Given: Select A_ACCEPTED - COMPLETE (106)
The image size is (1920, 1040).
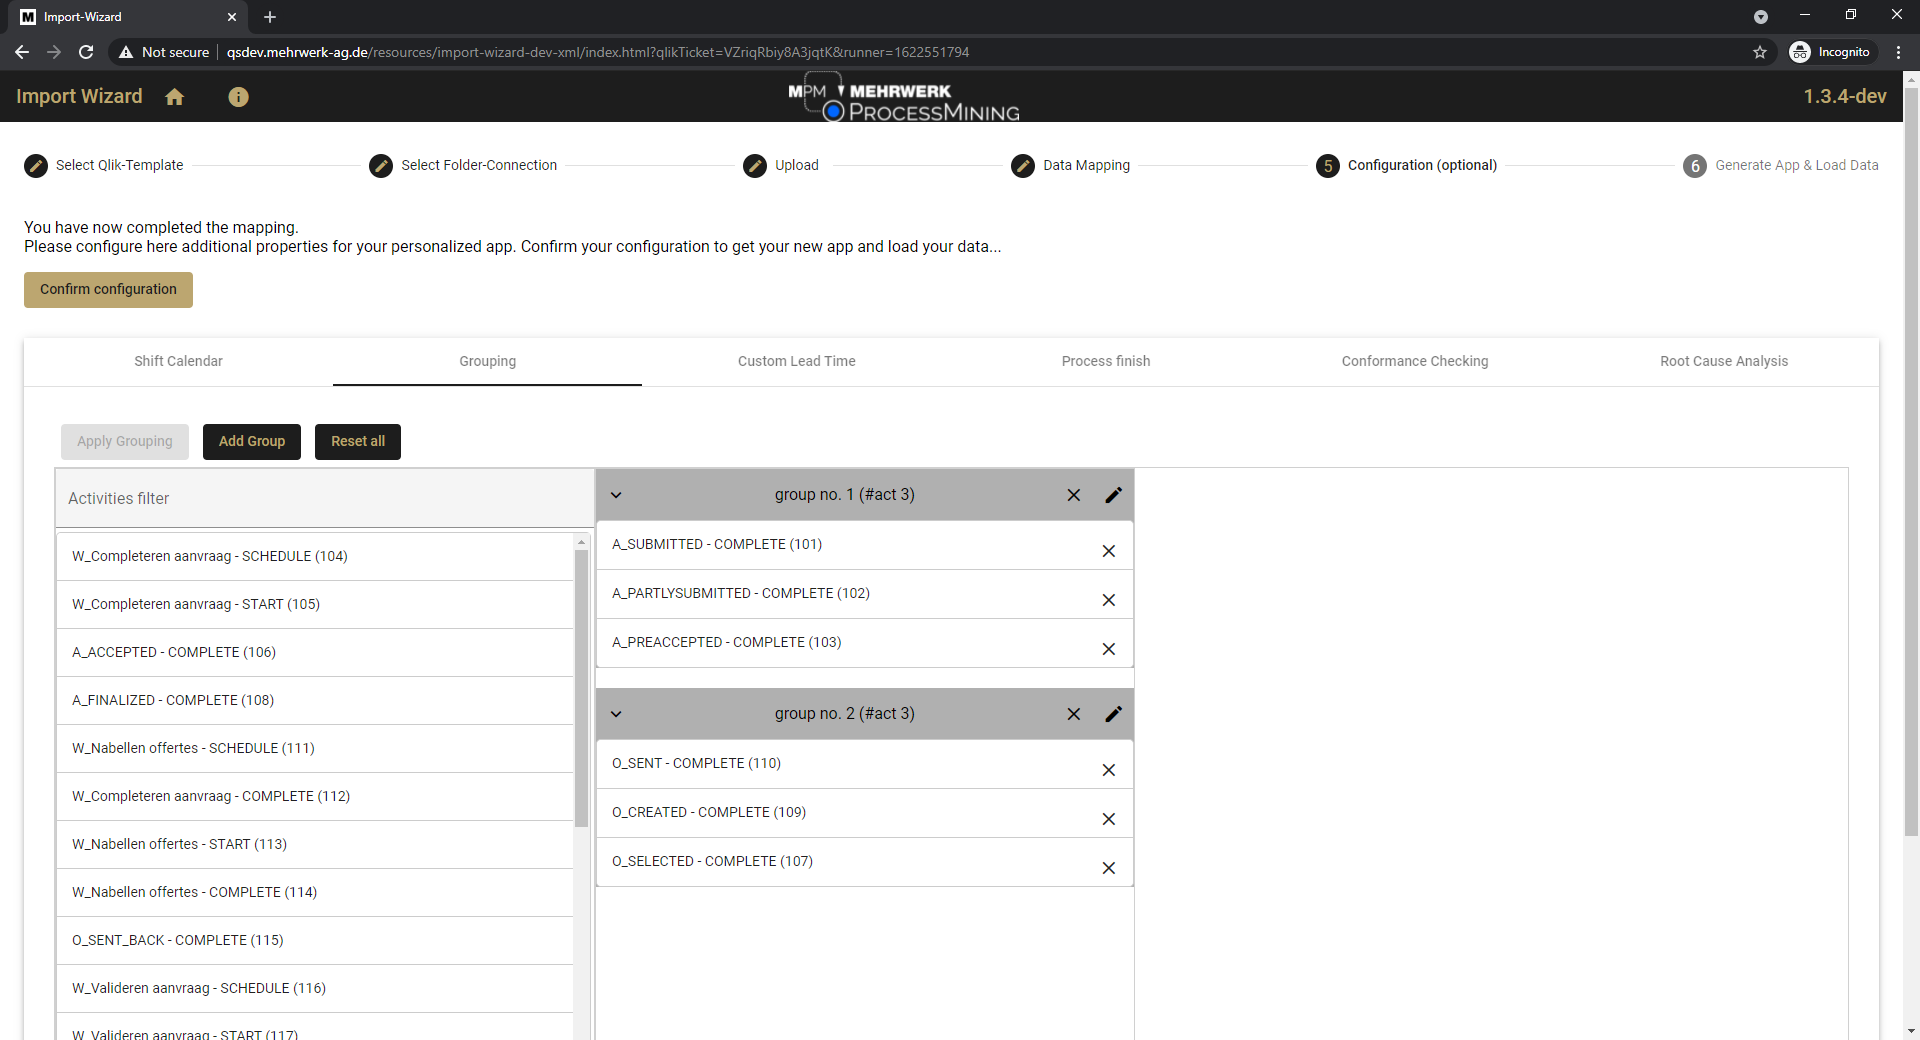Looking at the screenshot, I should 315,652.
